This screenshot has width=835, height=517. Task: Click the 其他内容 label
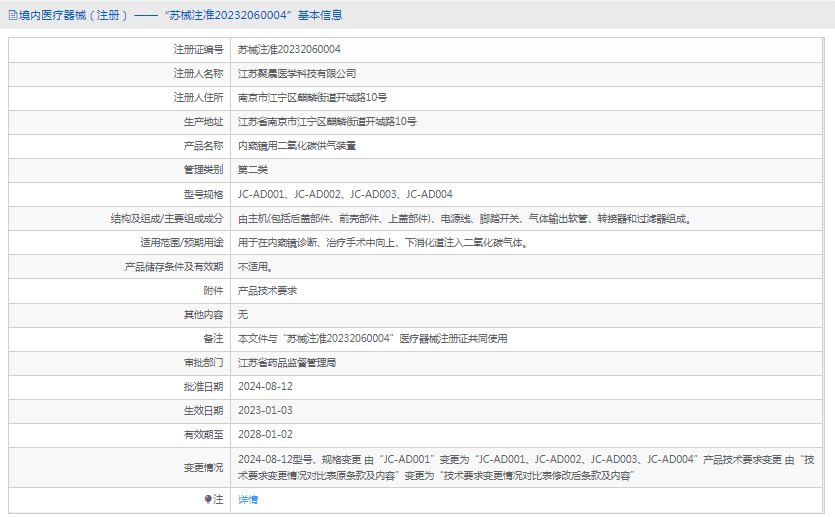pyautogui.click(x=203, y=315)
